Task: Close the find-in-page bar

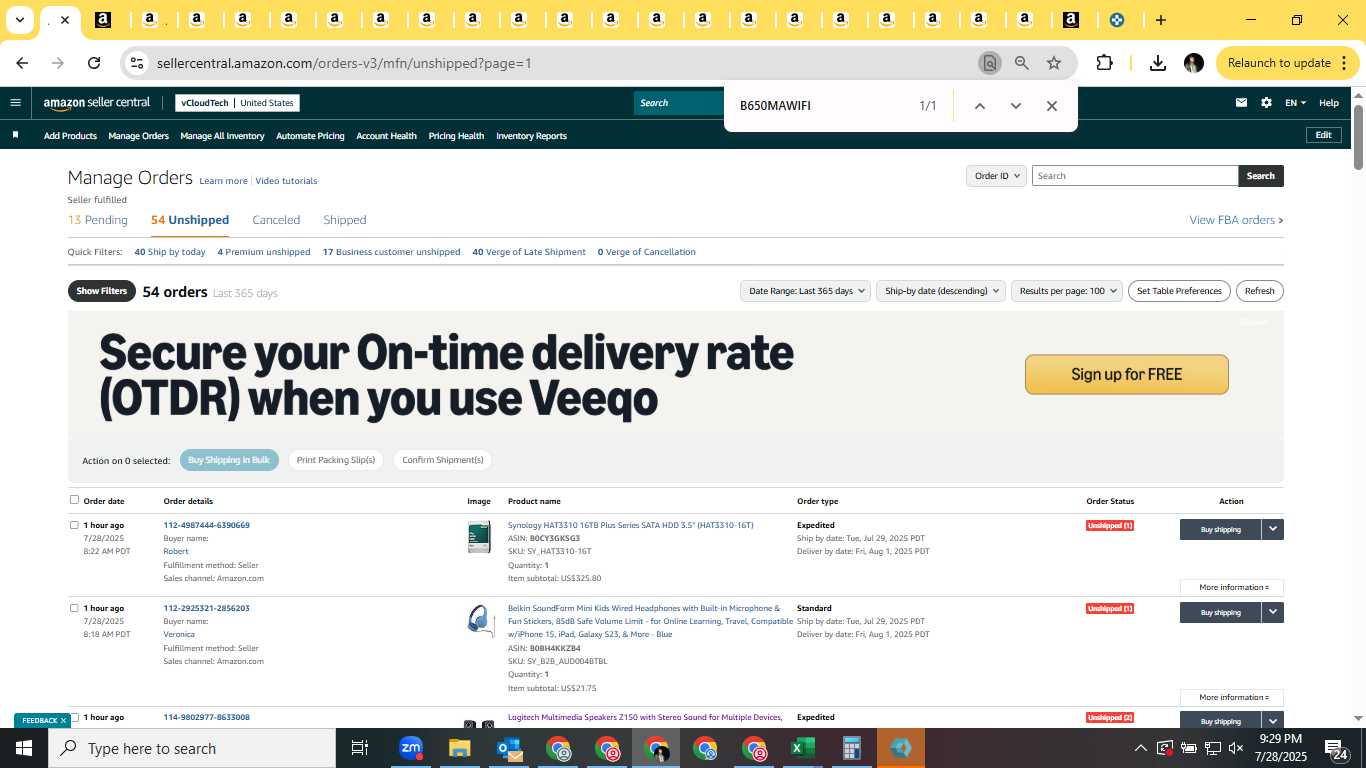Action: click(1051, 106)
